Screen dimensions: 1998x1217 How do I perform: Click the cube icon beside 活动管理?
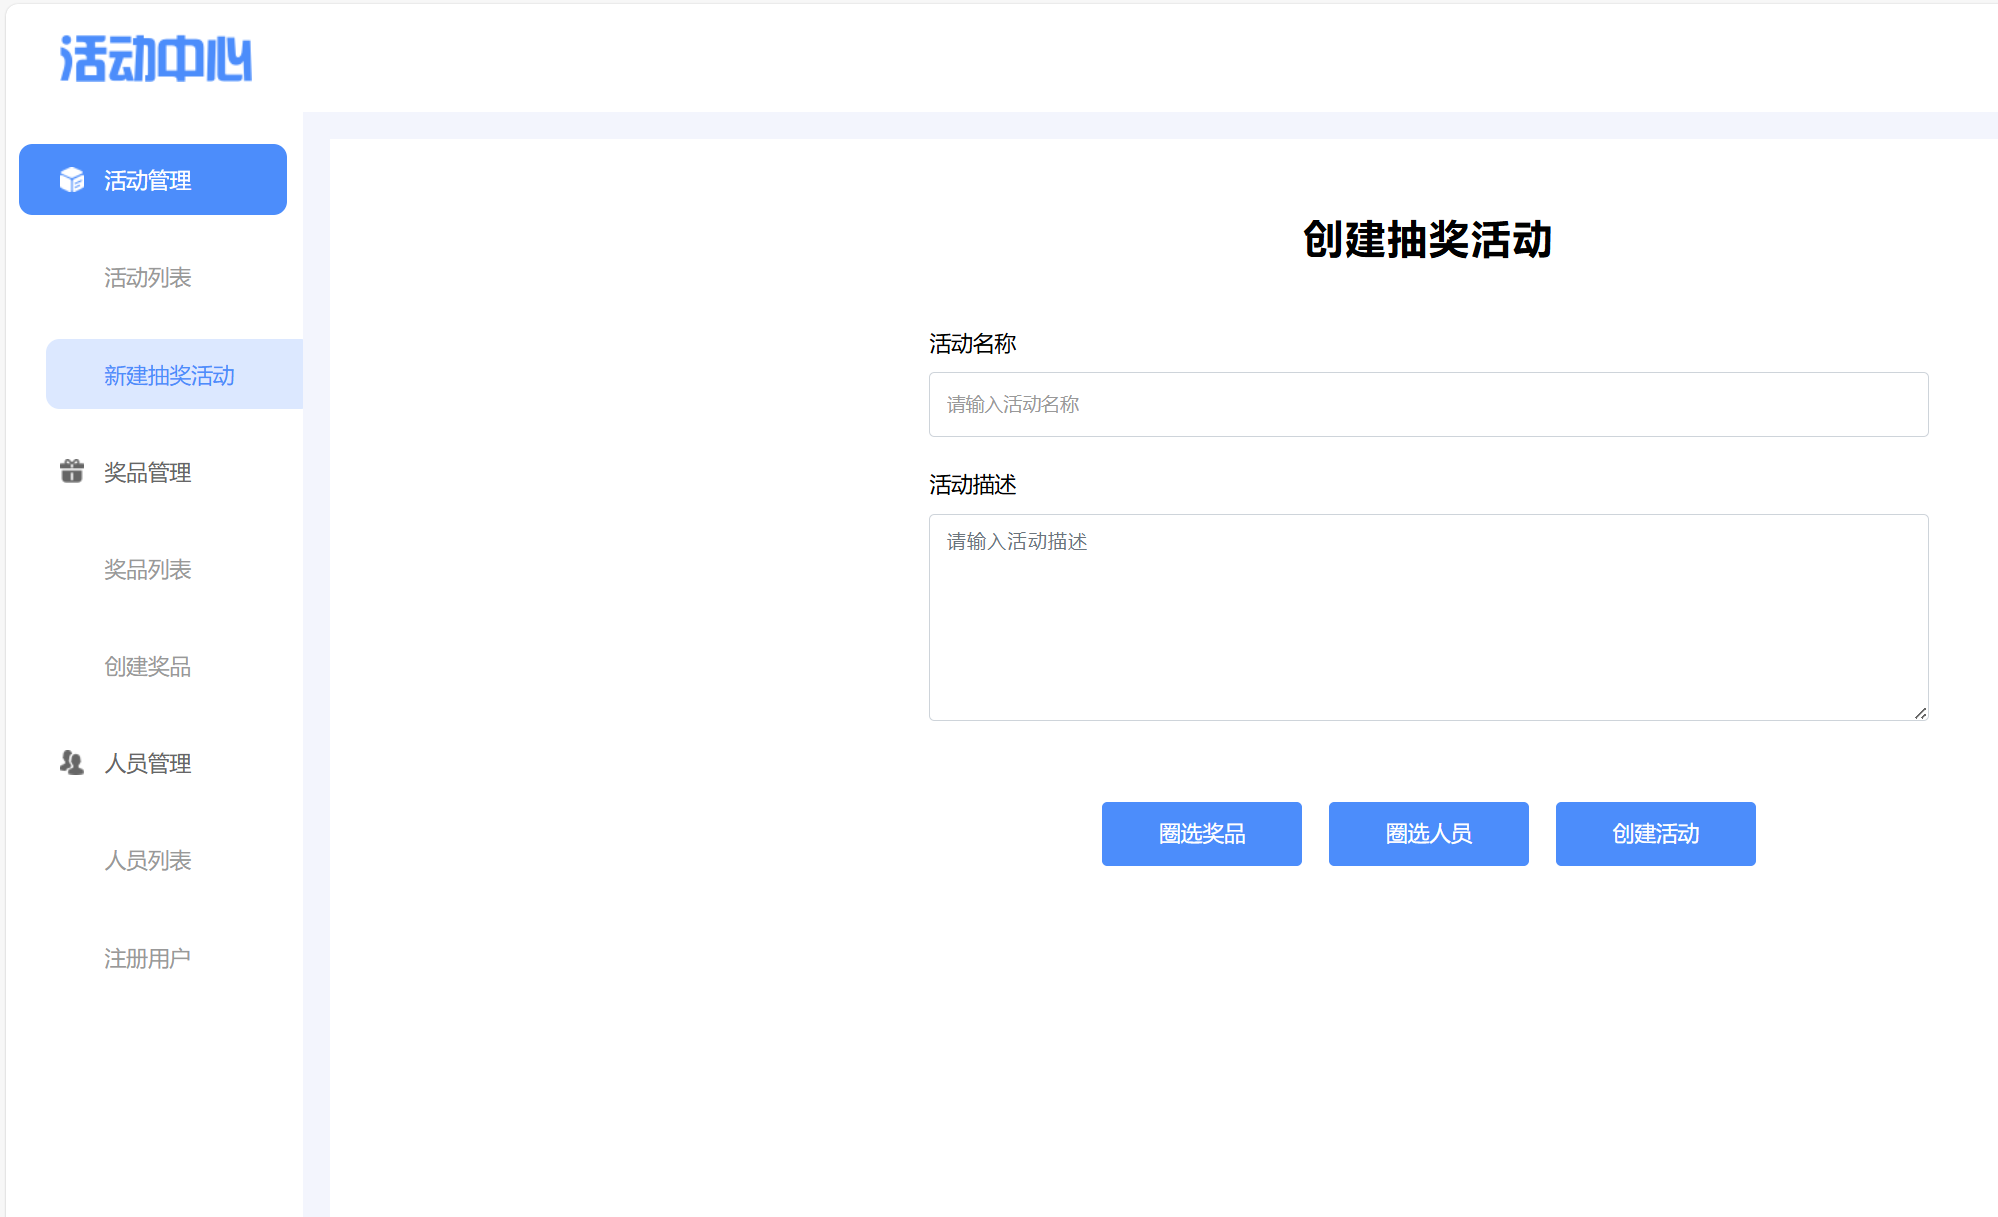point(72,180)
